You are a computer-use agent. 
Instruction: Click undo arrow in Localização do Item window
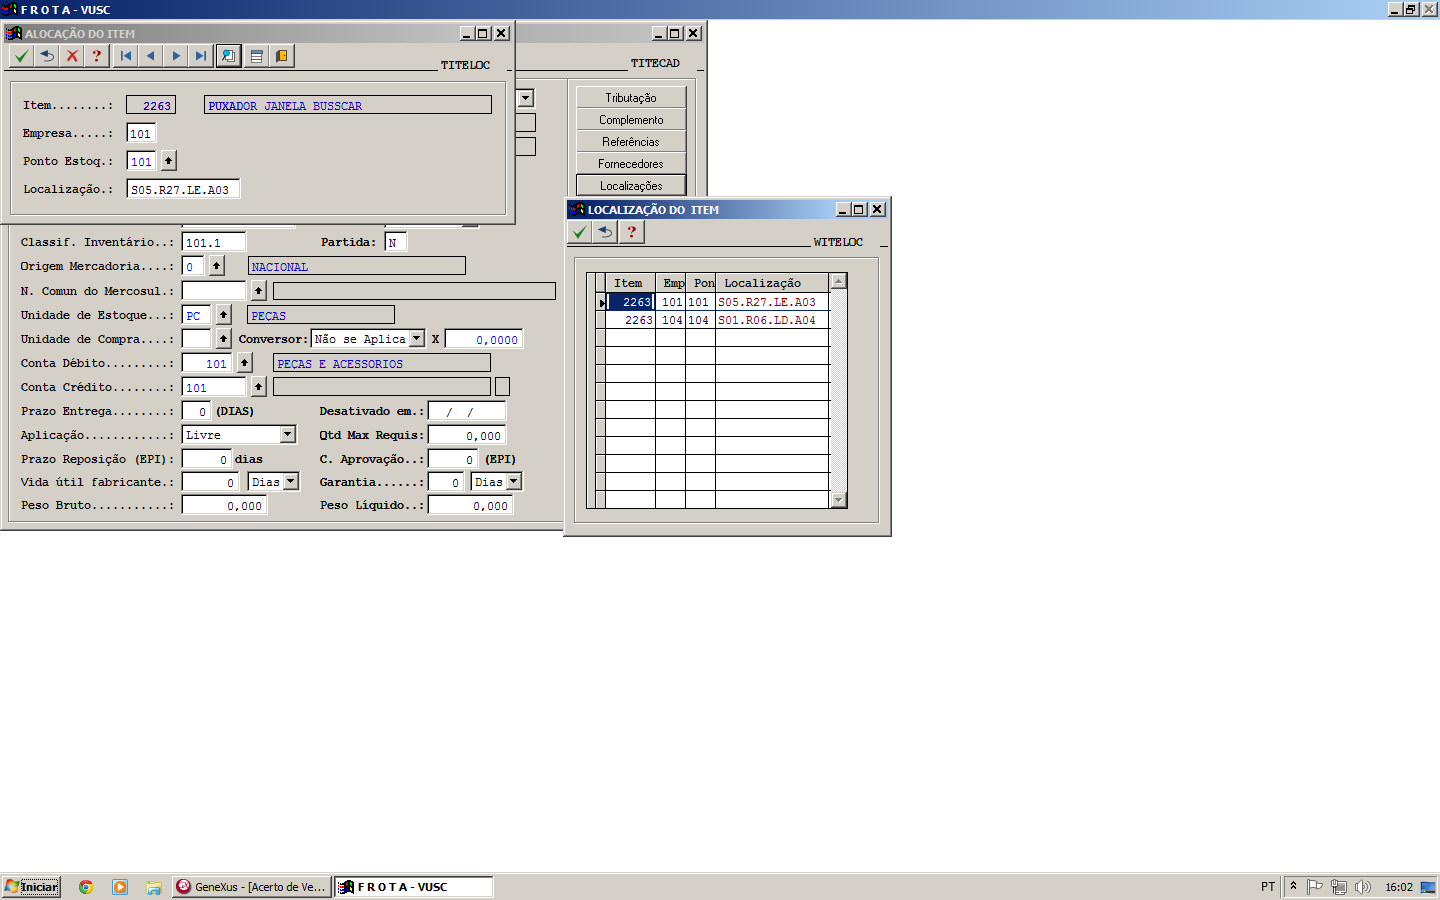pyautogui.click(x=605, y=232)
